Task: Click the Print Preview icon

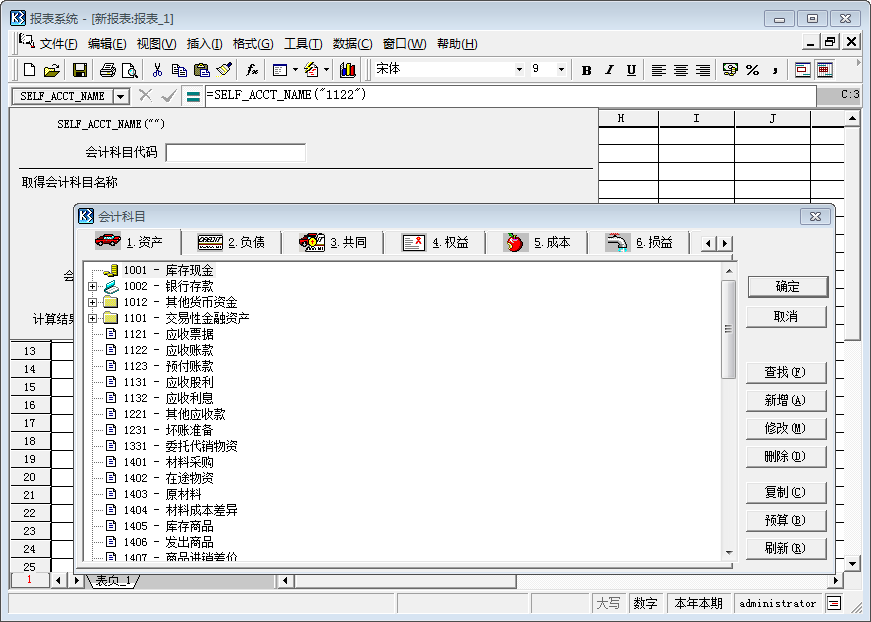Action: (x=128, y=68)
